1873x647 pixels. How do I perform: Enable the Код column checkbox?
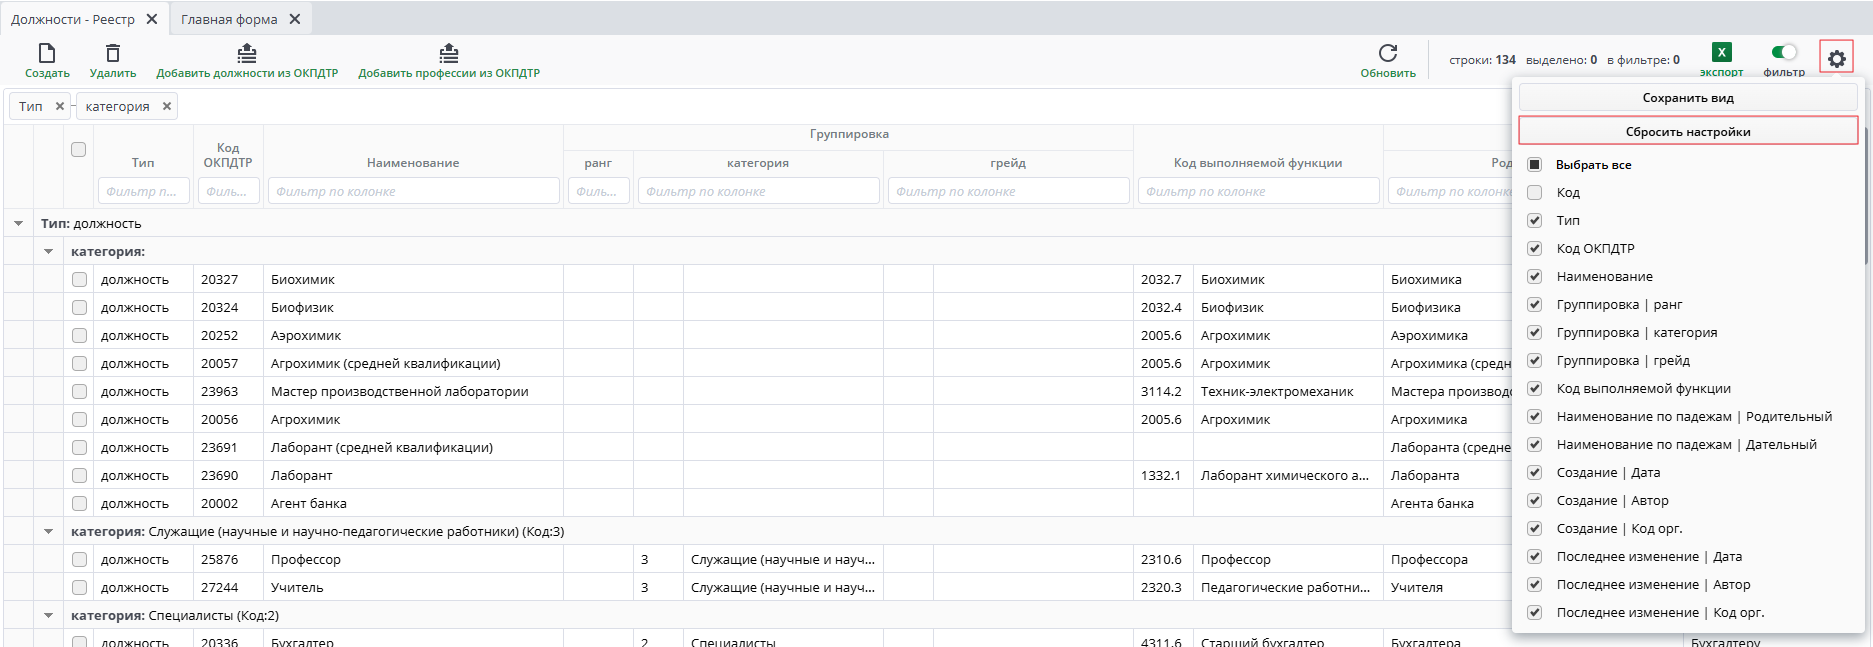pyautogui.click(x=1534, y=193)
